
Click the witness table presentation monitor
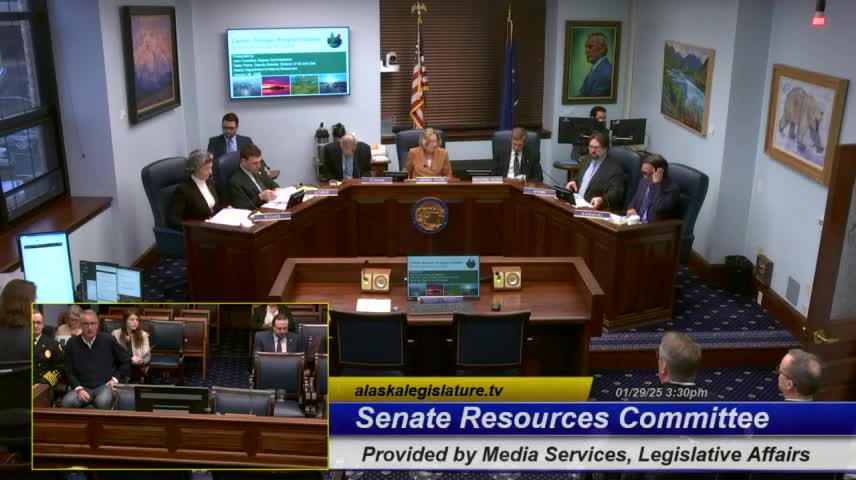(x=443, y=277)
